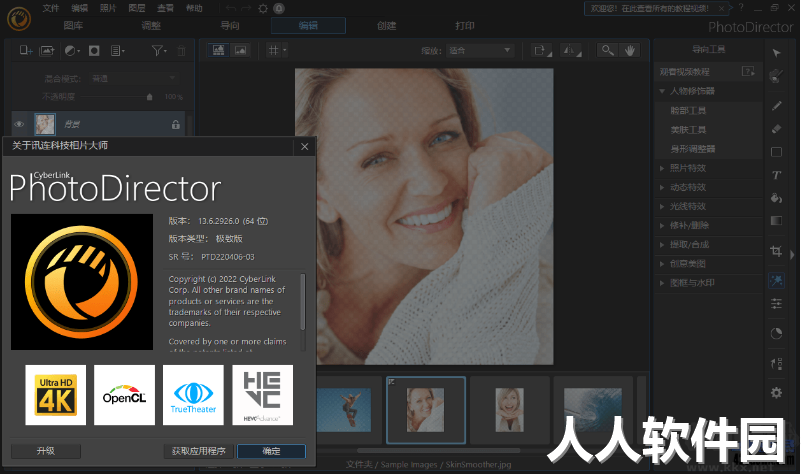The height and width of the screenshot is (474, 801).
Task: Switch to the 图库 tab
Action: pos(73,26)
